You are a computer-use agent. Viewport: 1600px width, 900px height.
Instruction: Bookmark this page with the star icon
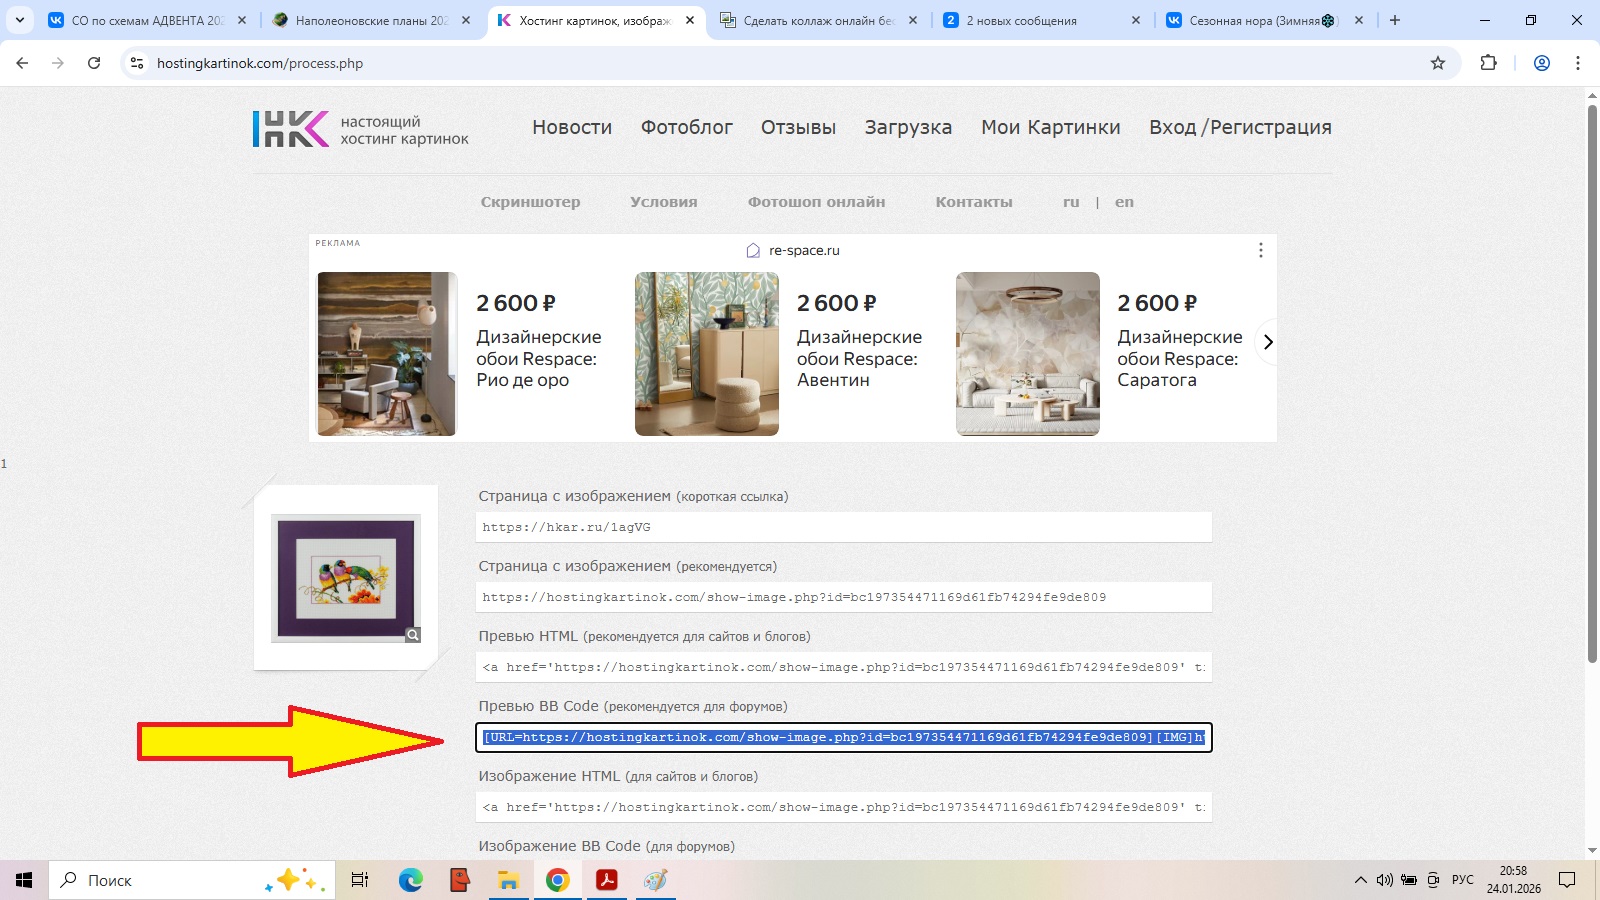(1438, 63)
